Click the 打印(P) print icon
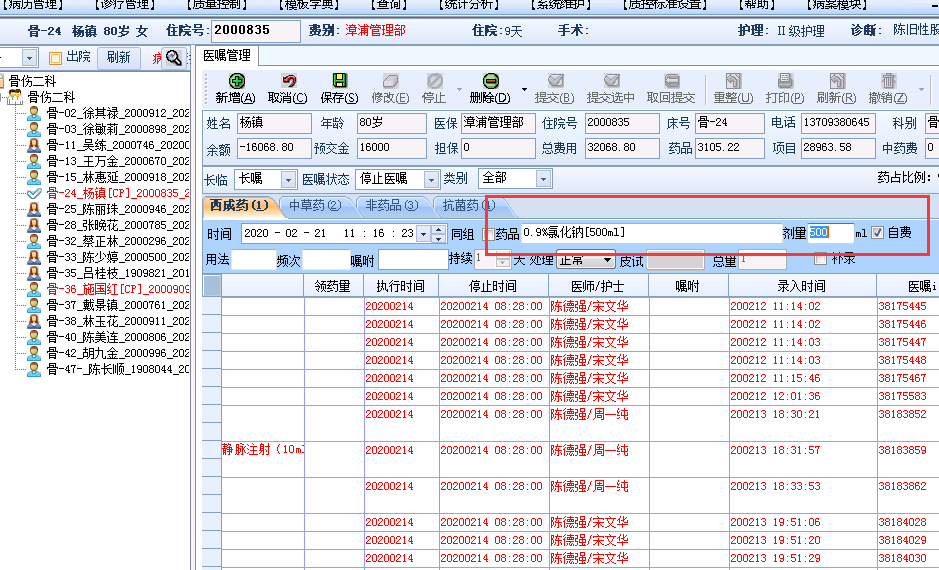 tap(784, 81)
